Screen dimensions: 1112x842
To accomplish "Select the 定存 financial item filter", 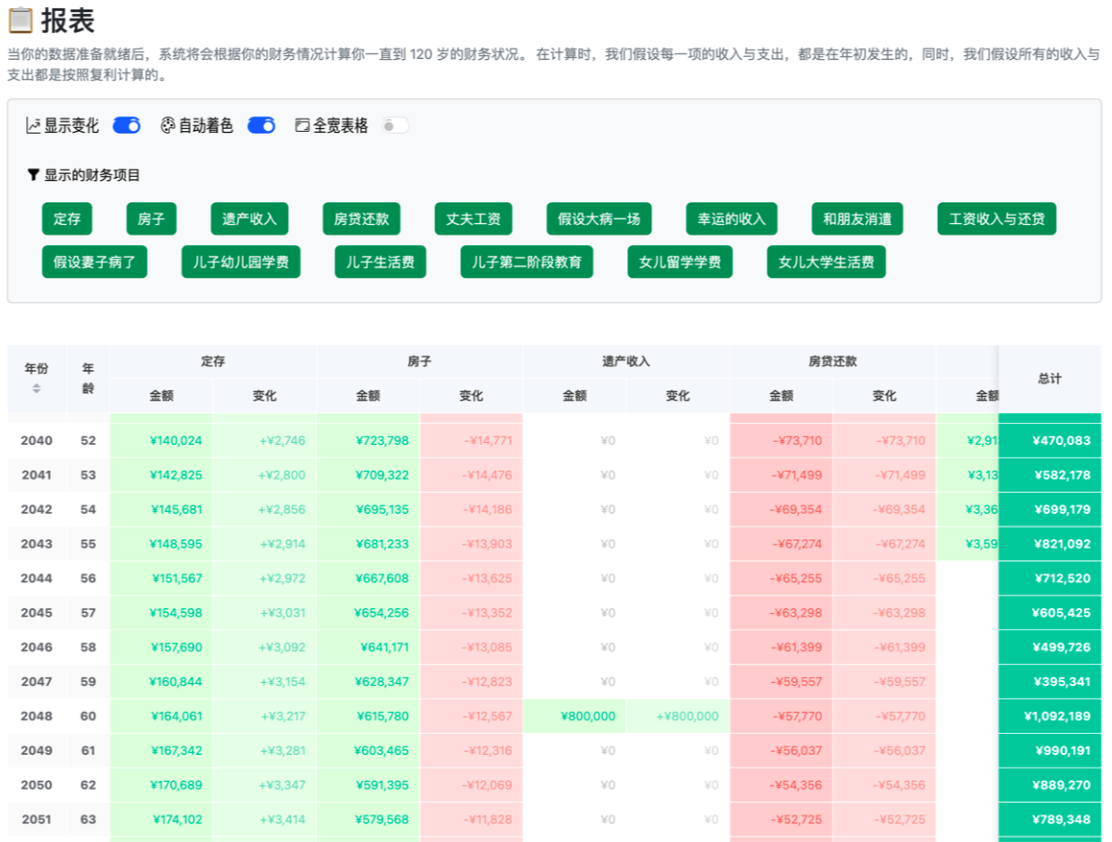I will (67, 218).
